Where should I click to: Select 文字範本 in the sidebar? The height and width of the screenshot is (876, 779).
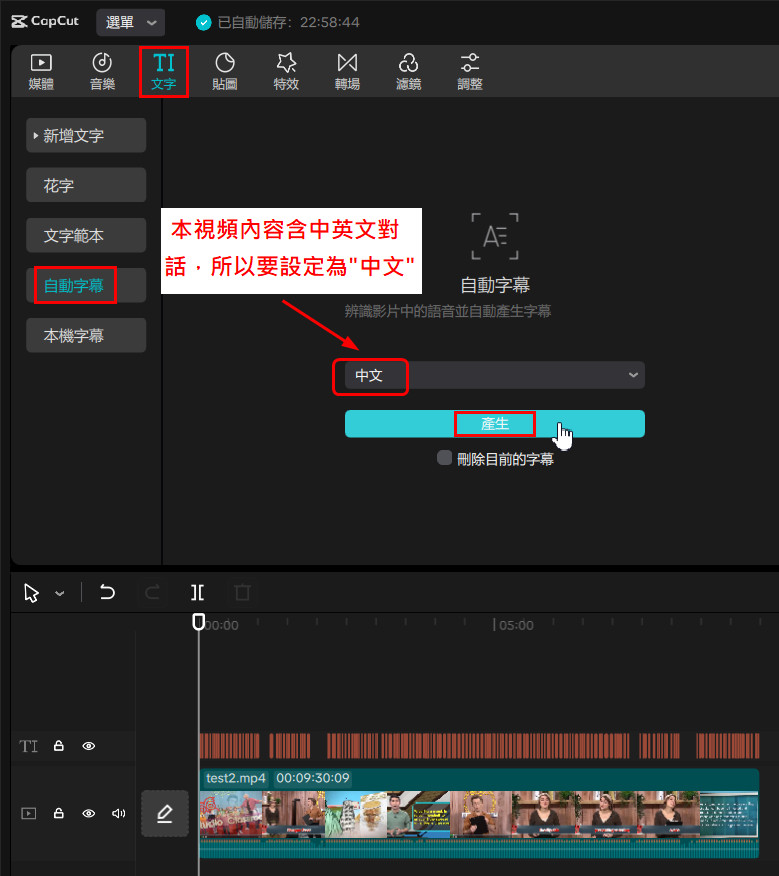[x=86, y=236]
